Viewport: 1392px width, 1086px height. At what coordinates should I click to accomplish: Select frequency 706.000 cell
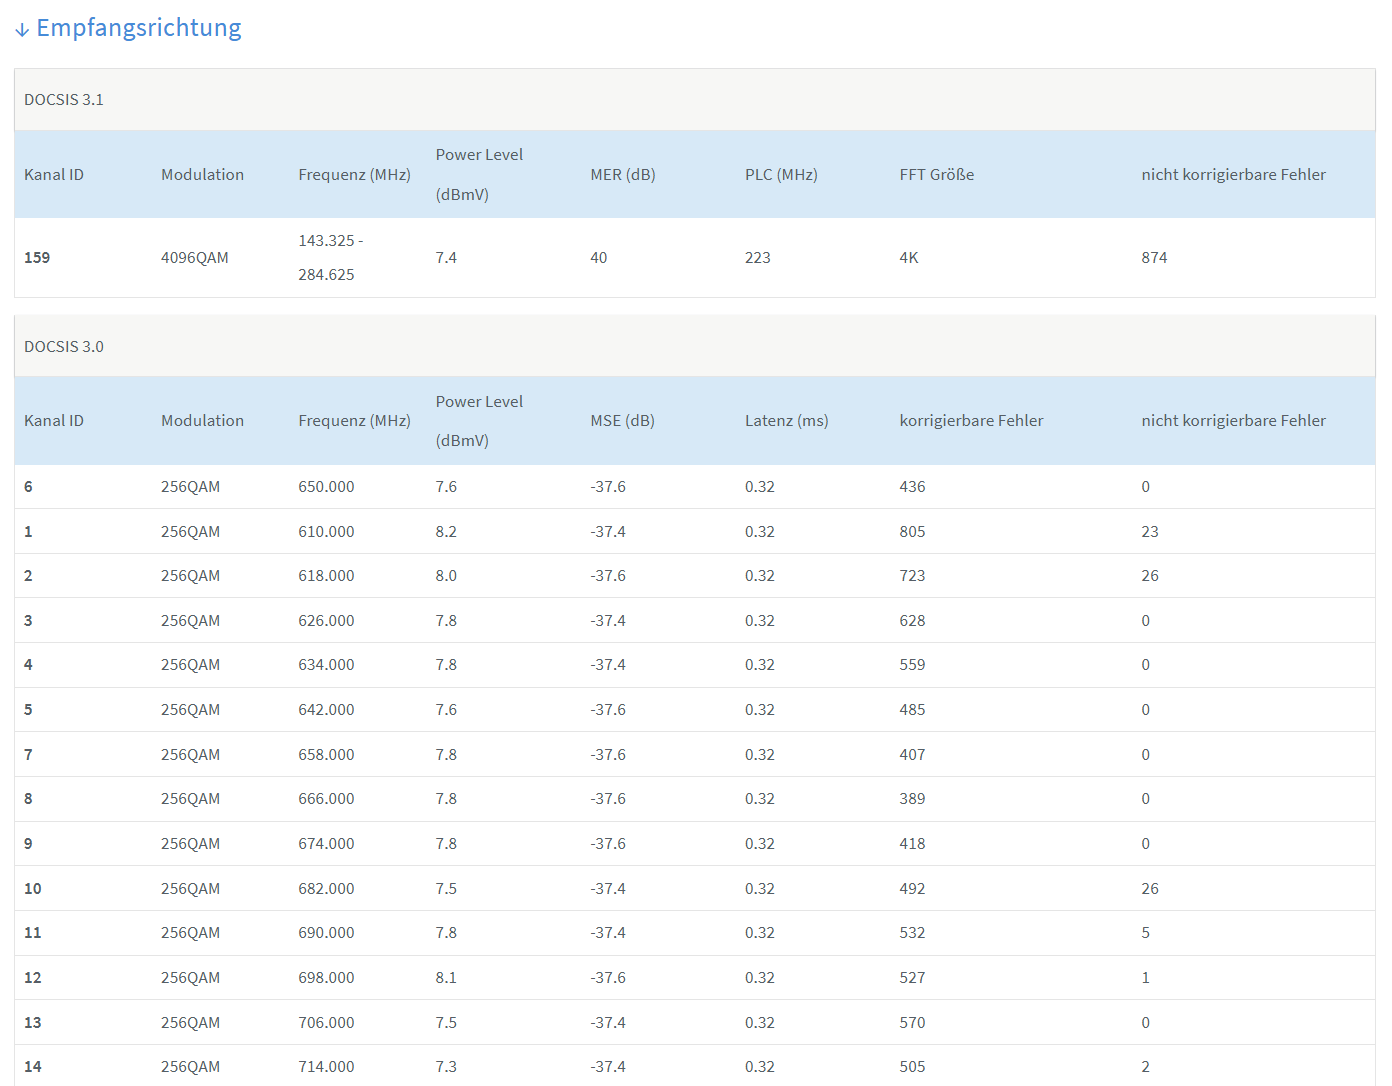click(326, 1023)
